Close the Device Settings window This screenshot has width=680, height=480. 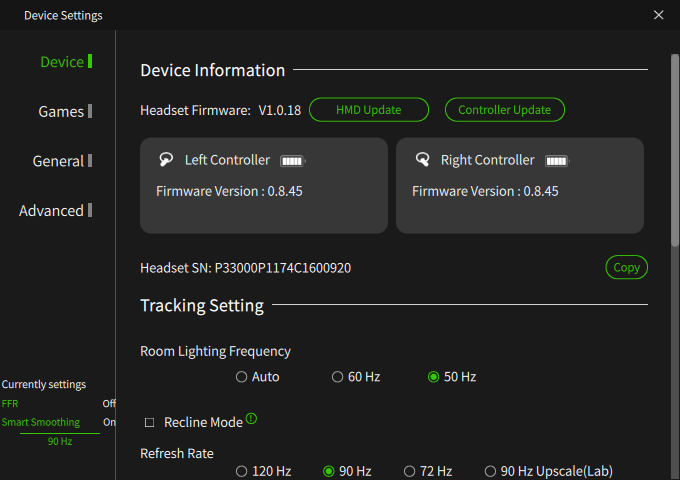coord(658,15)
